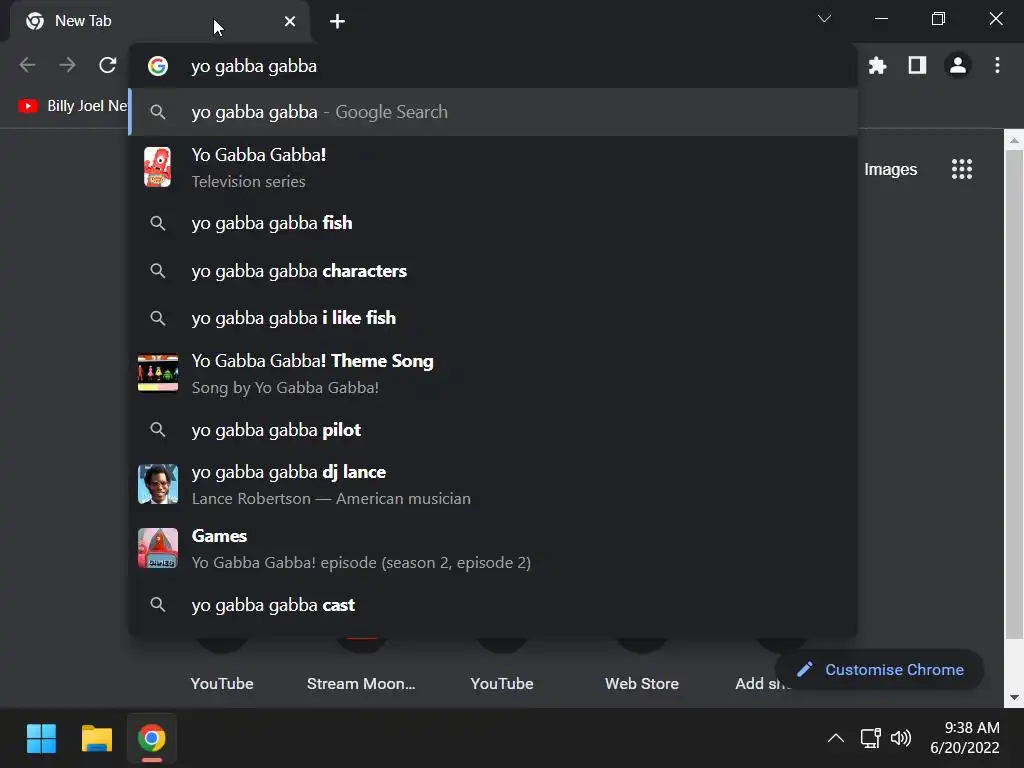Expand the tab search chevron
Viewport: 1024px width, 768px height.
tap(824, 19)
